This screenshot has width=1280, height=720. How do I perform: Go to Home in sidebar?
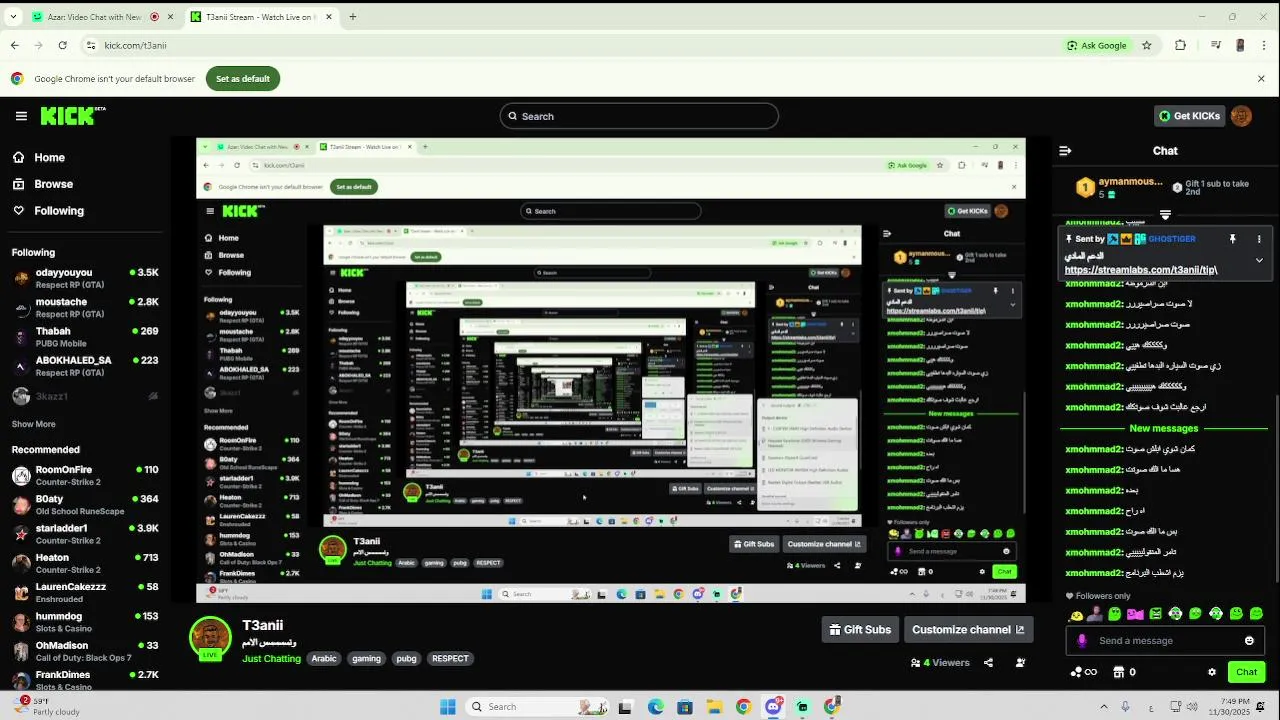(x=39, y=158)
